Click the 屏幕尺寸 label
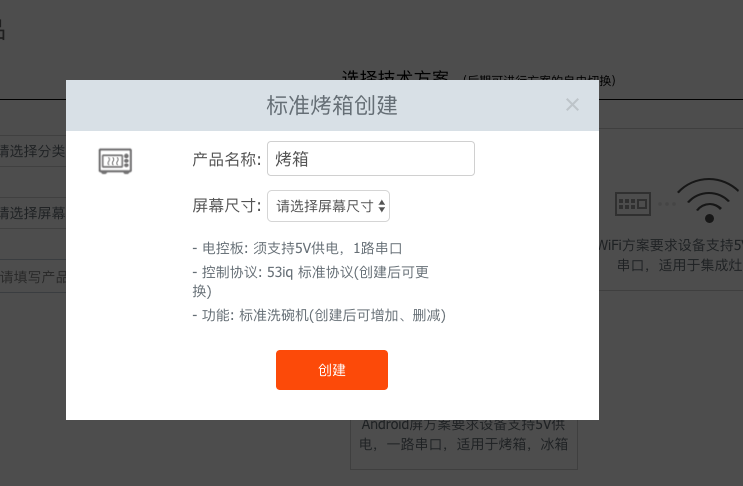Viewport: 743px width, 486px height. tap(226, 206)
